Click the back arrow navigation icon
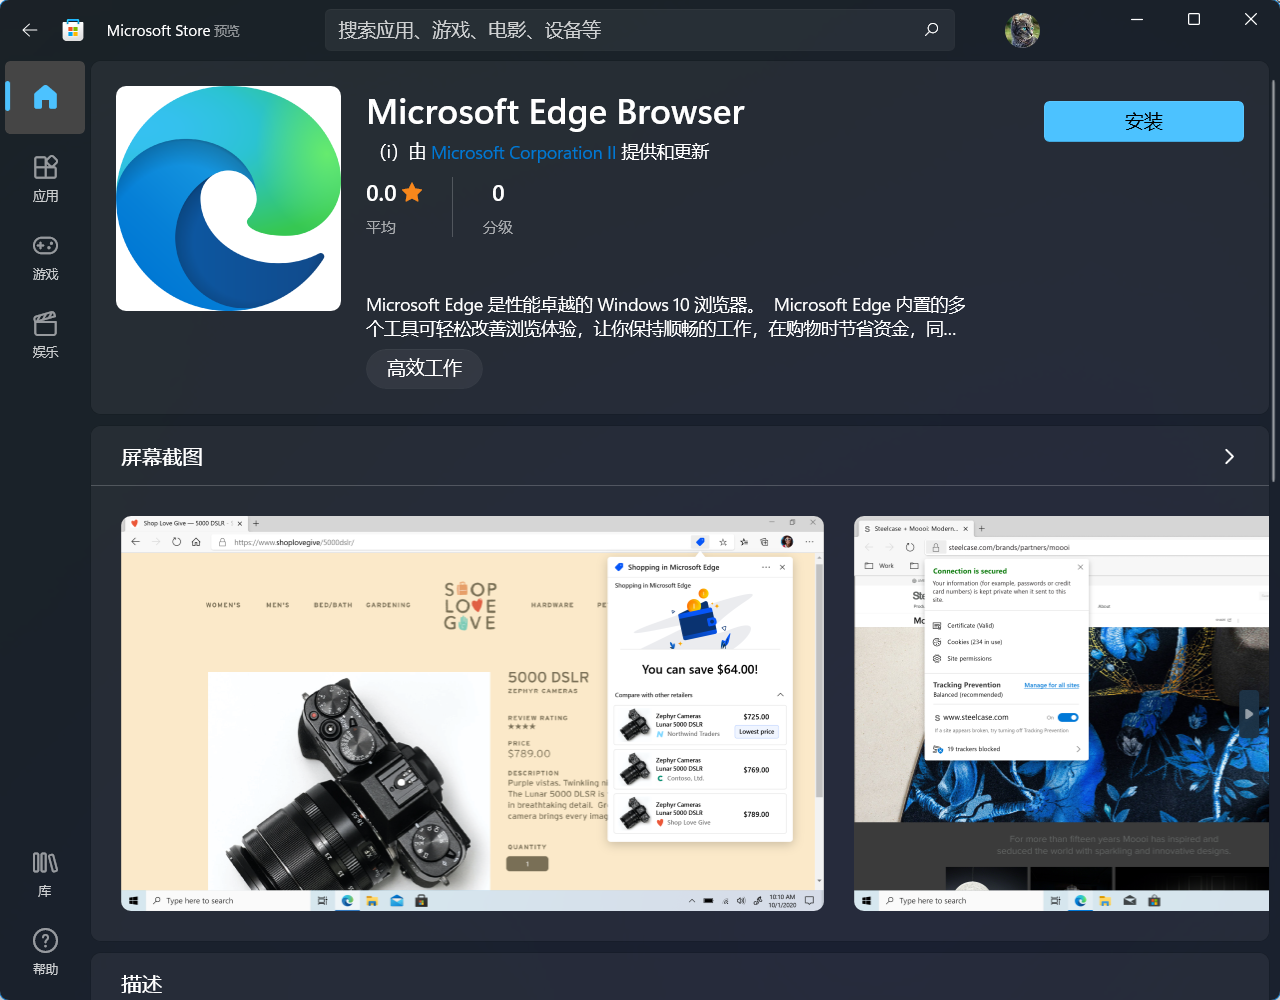 click(x=29, y=30)
